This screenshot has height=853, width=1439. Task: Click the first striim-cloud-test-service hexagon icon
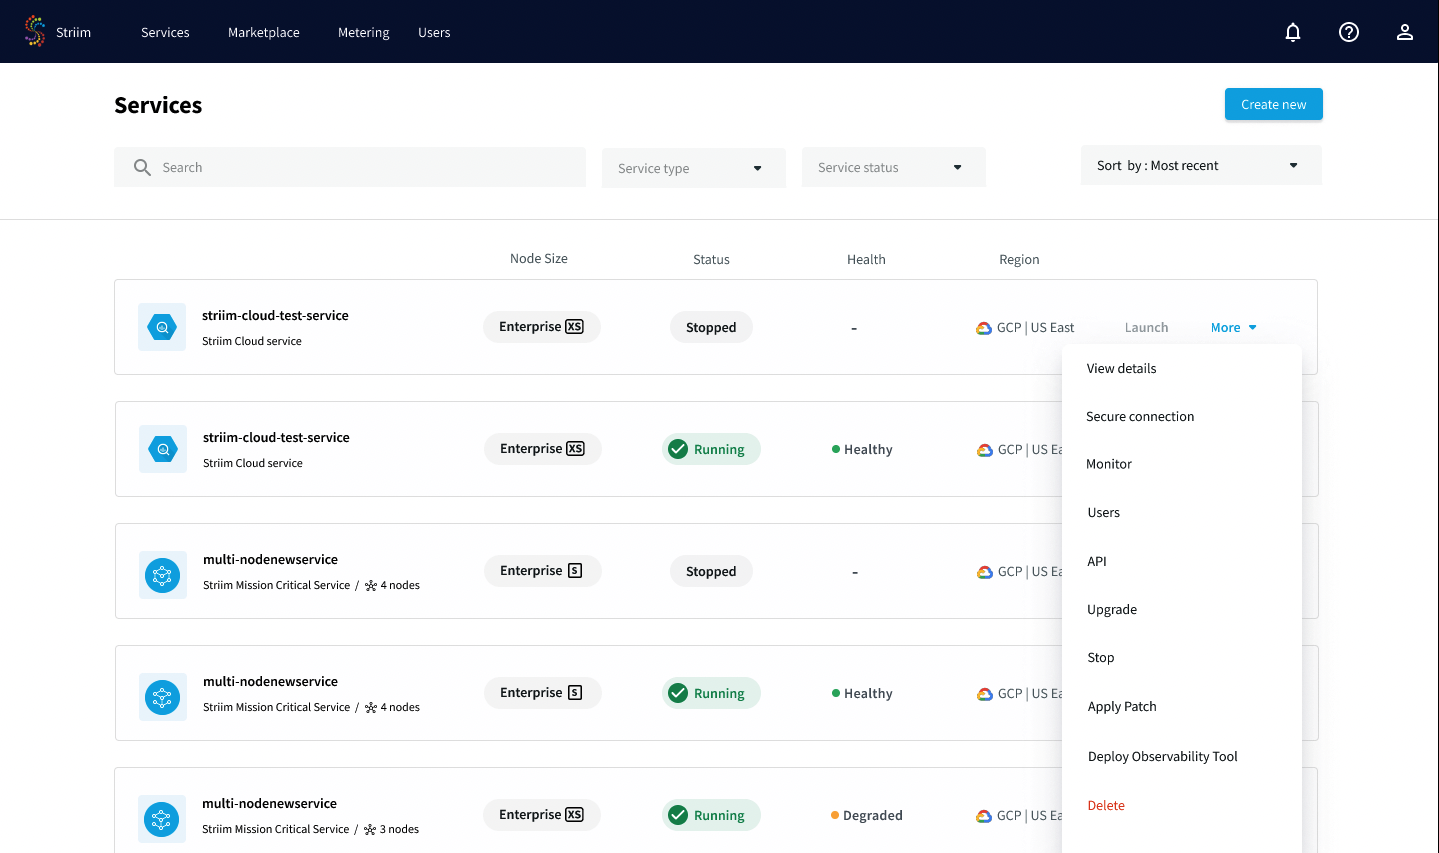pyautogui.click(x=162, y=327)
